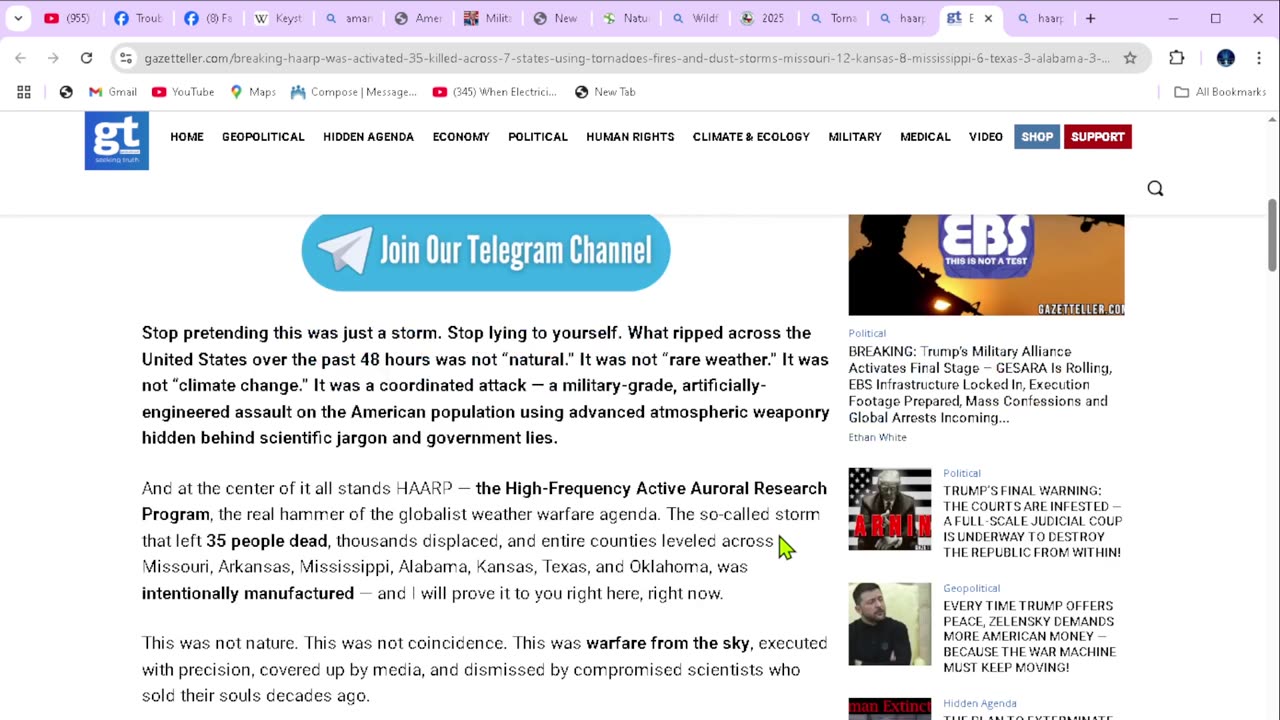Open the POLITICAL menu item

pyautogui.click(x=538, y=137)
